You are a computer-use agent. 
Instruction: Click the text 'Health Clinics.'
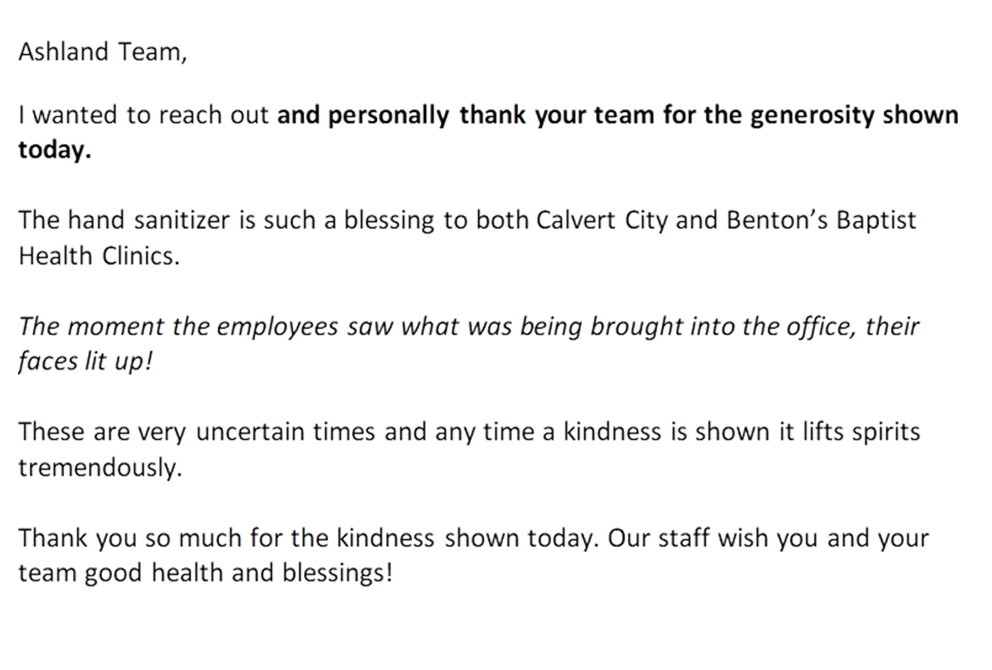click(99, 256)
